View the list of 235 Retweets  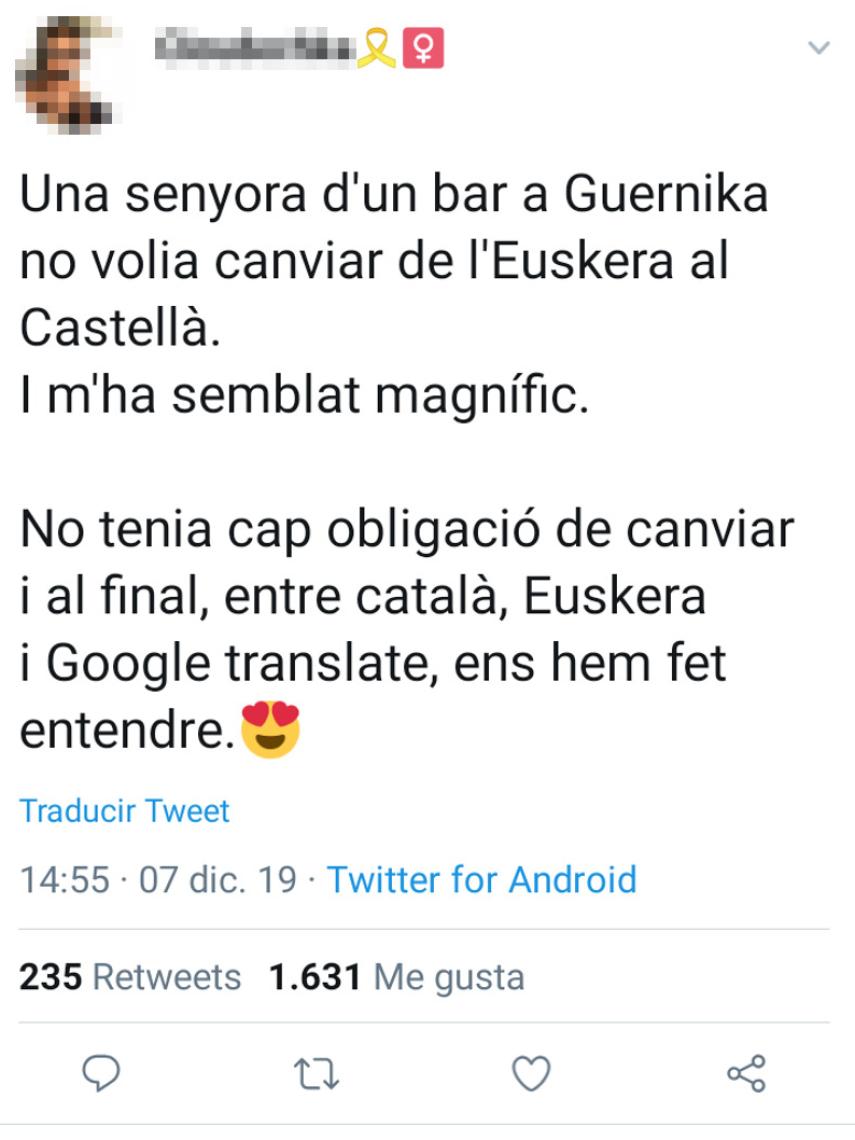pyautogui.click(x=130, y=976)
